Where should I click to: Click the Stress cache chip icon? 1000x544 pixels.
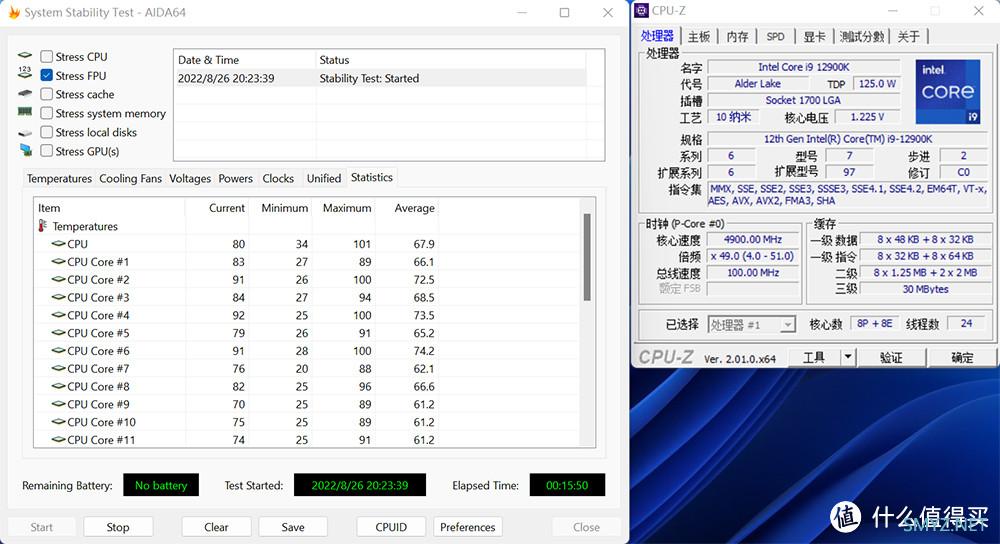click(x=25, y=93)
